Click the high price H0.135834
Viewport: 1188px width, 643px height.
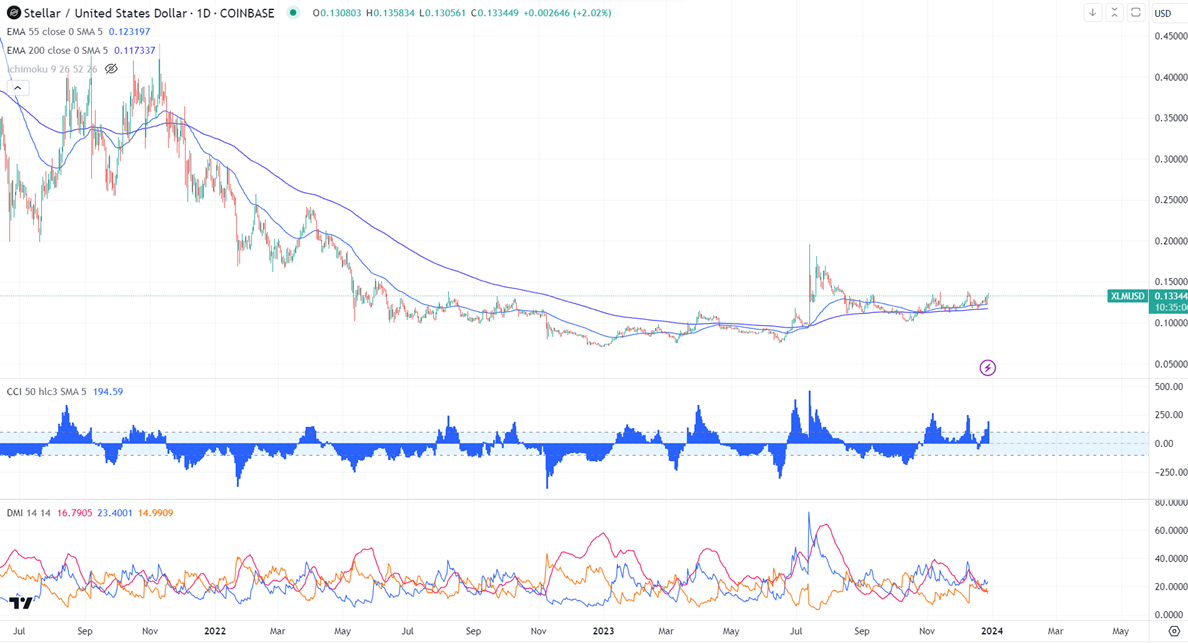coord(390,13)
